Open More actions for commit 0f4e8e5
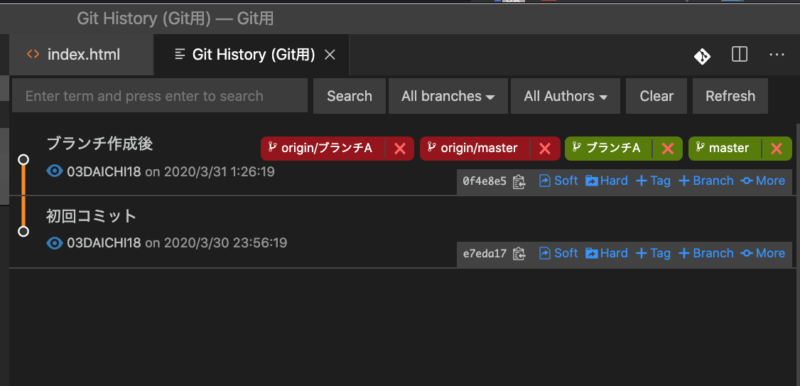Image resolution: width=800 pixels, height=386 pixels. click(763, 181)
